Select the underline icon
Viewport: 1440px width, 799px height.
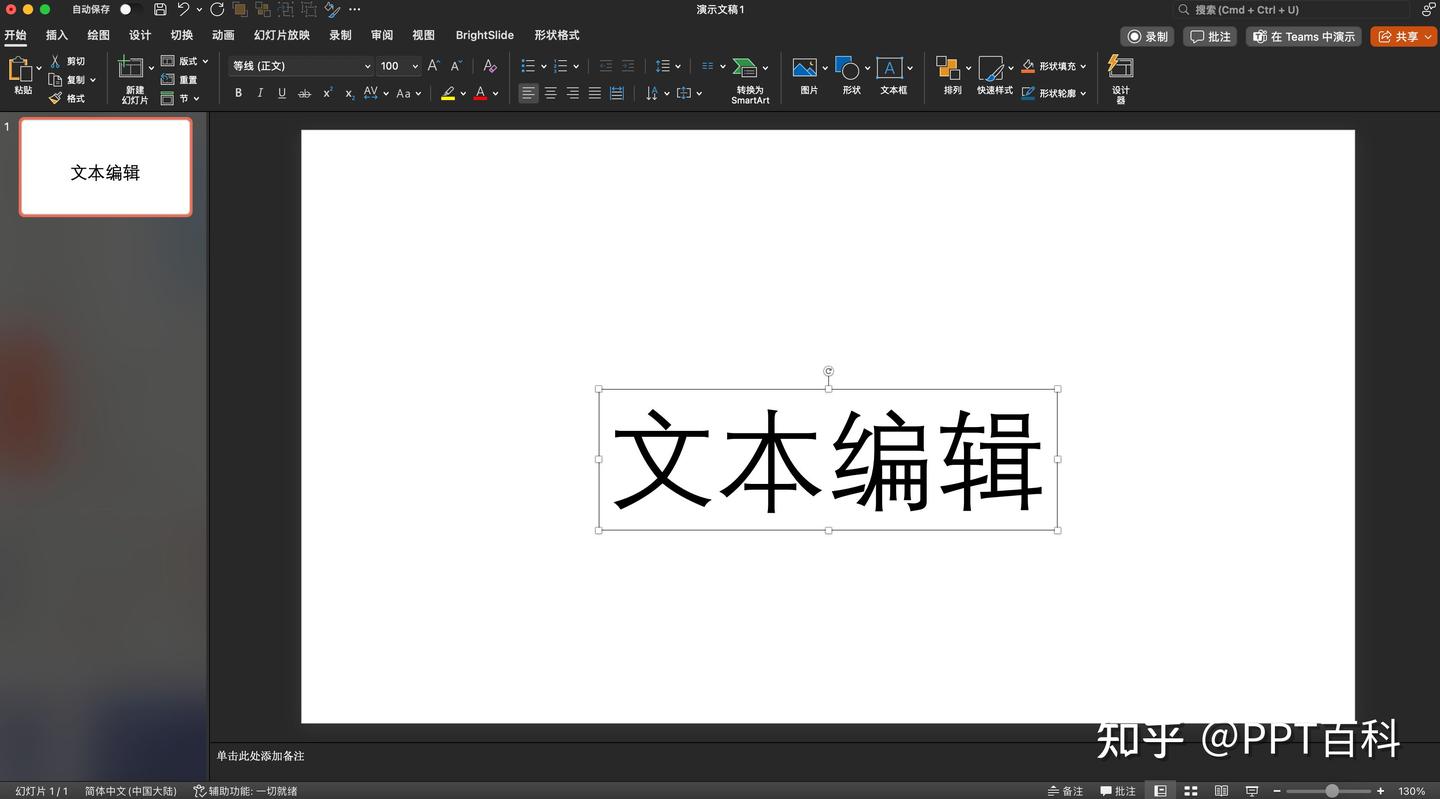[281, 93]
